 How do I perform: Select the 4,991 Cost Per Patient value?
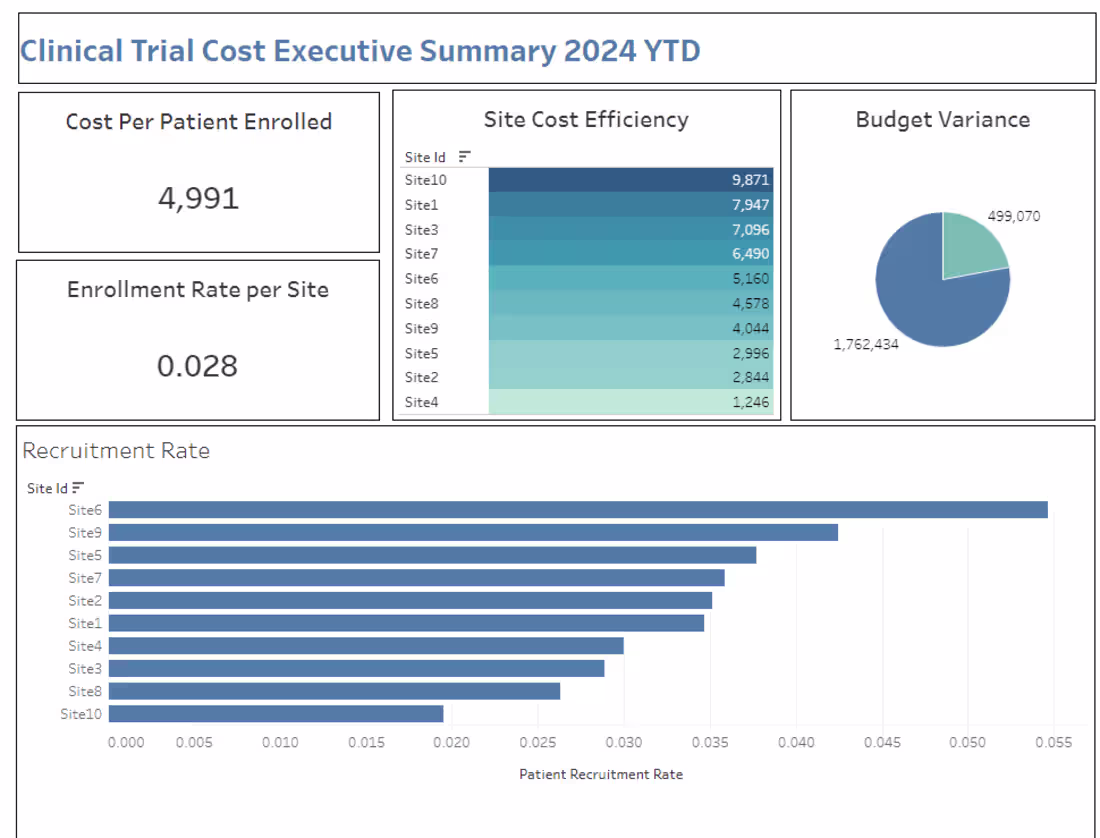pos(198,198)
